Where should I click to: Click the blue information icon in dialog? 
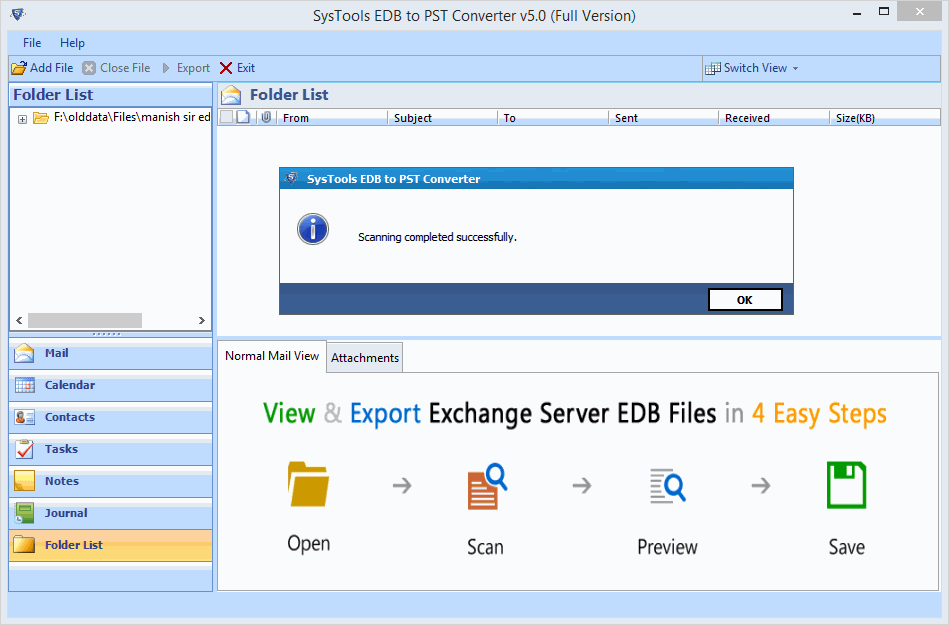tap(313, 229)
